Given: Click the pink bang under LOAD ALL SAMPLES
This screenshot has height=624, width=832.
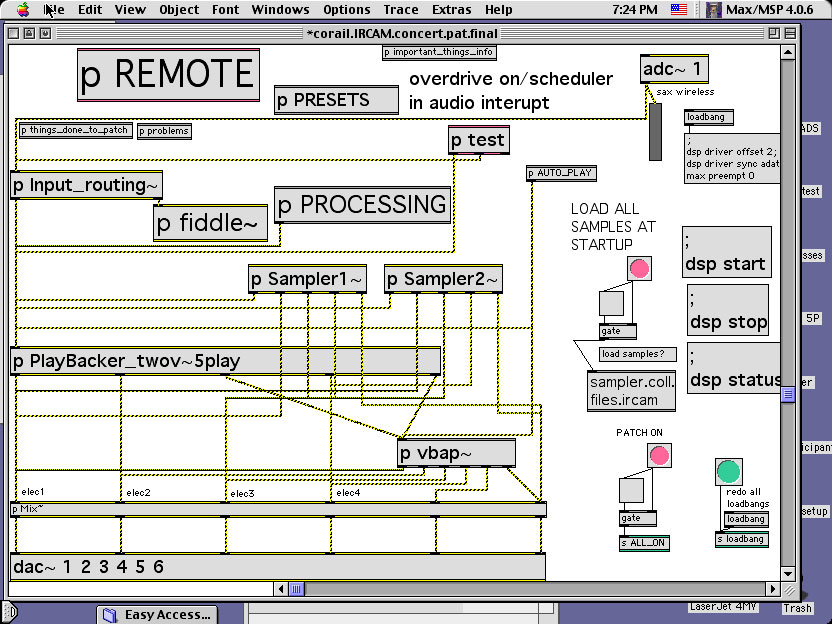Looking at the screenshot, I should pyautogui.click(x=639, y=268).
